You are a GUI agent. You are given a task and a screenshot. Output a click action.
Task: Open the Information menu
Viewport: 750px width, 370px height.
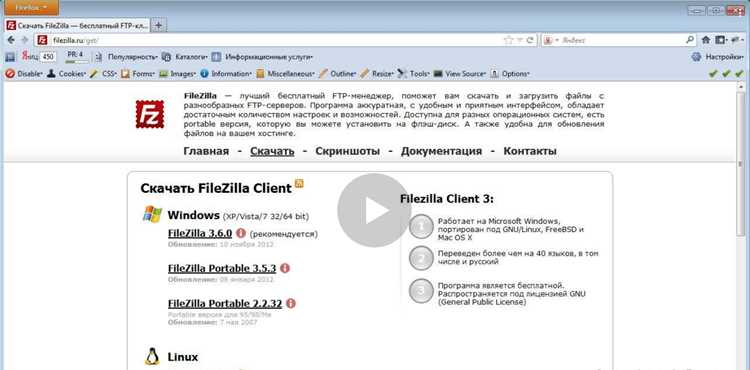pos(232,74)
